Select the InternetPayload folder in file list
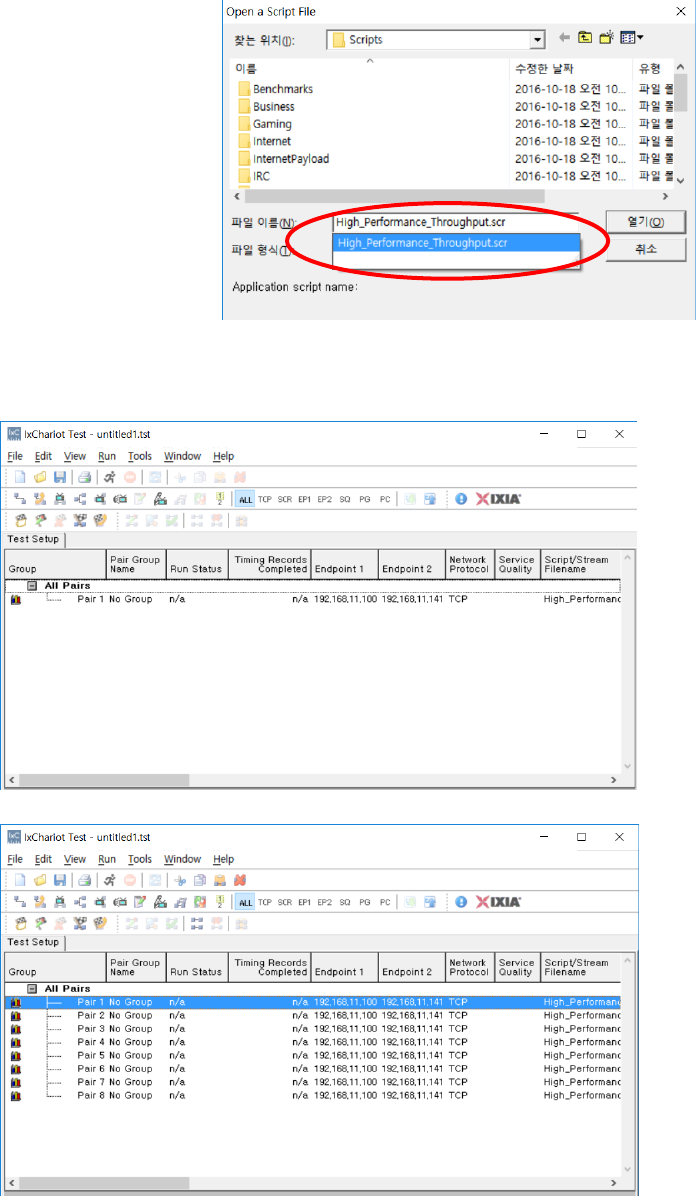Viewport: 696px width, 1196px height. click(x=291, y=159)
